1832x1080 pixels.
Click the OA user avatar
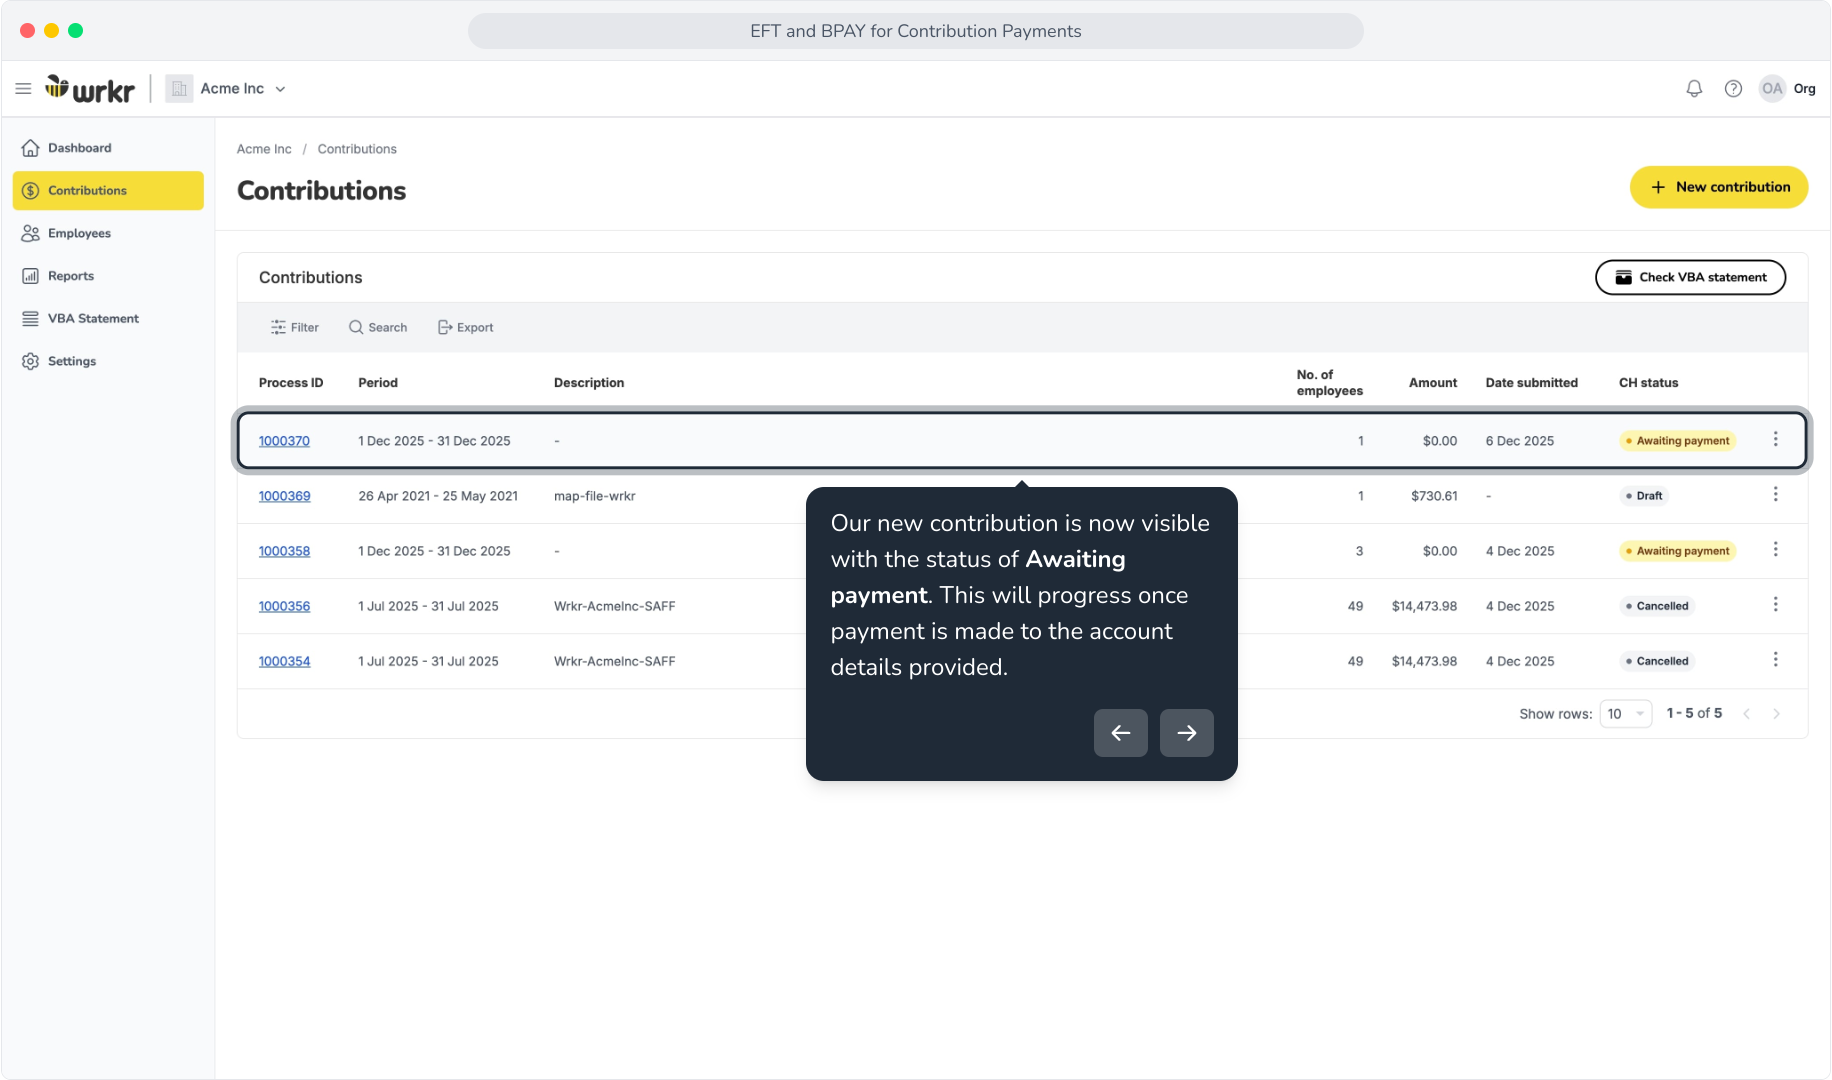tap(1772, 89)
